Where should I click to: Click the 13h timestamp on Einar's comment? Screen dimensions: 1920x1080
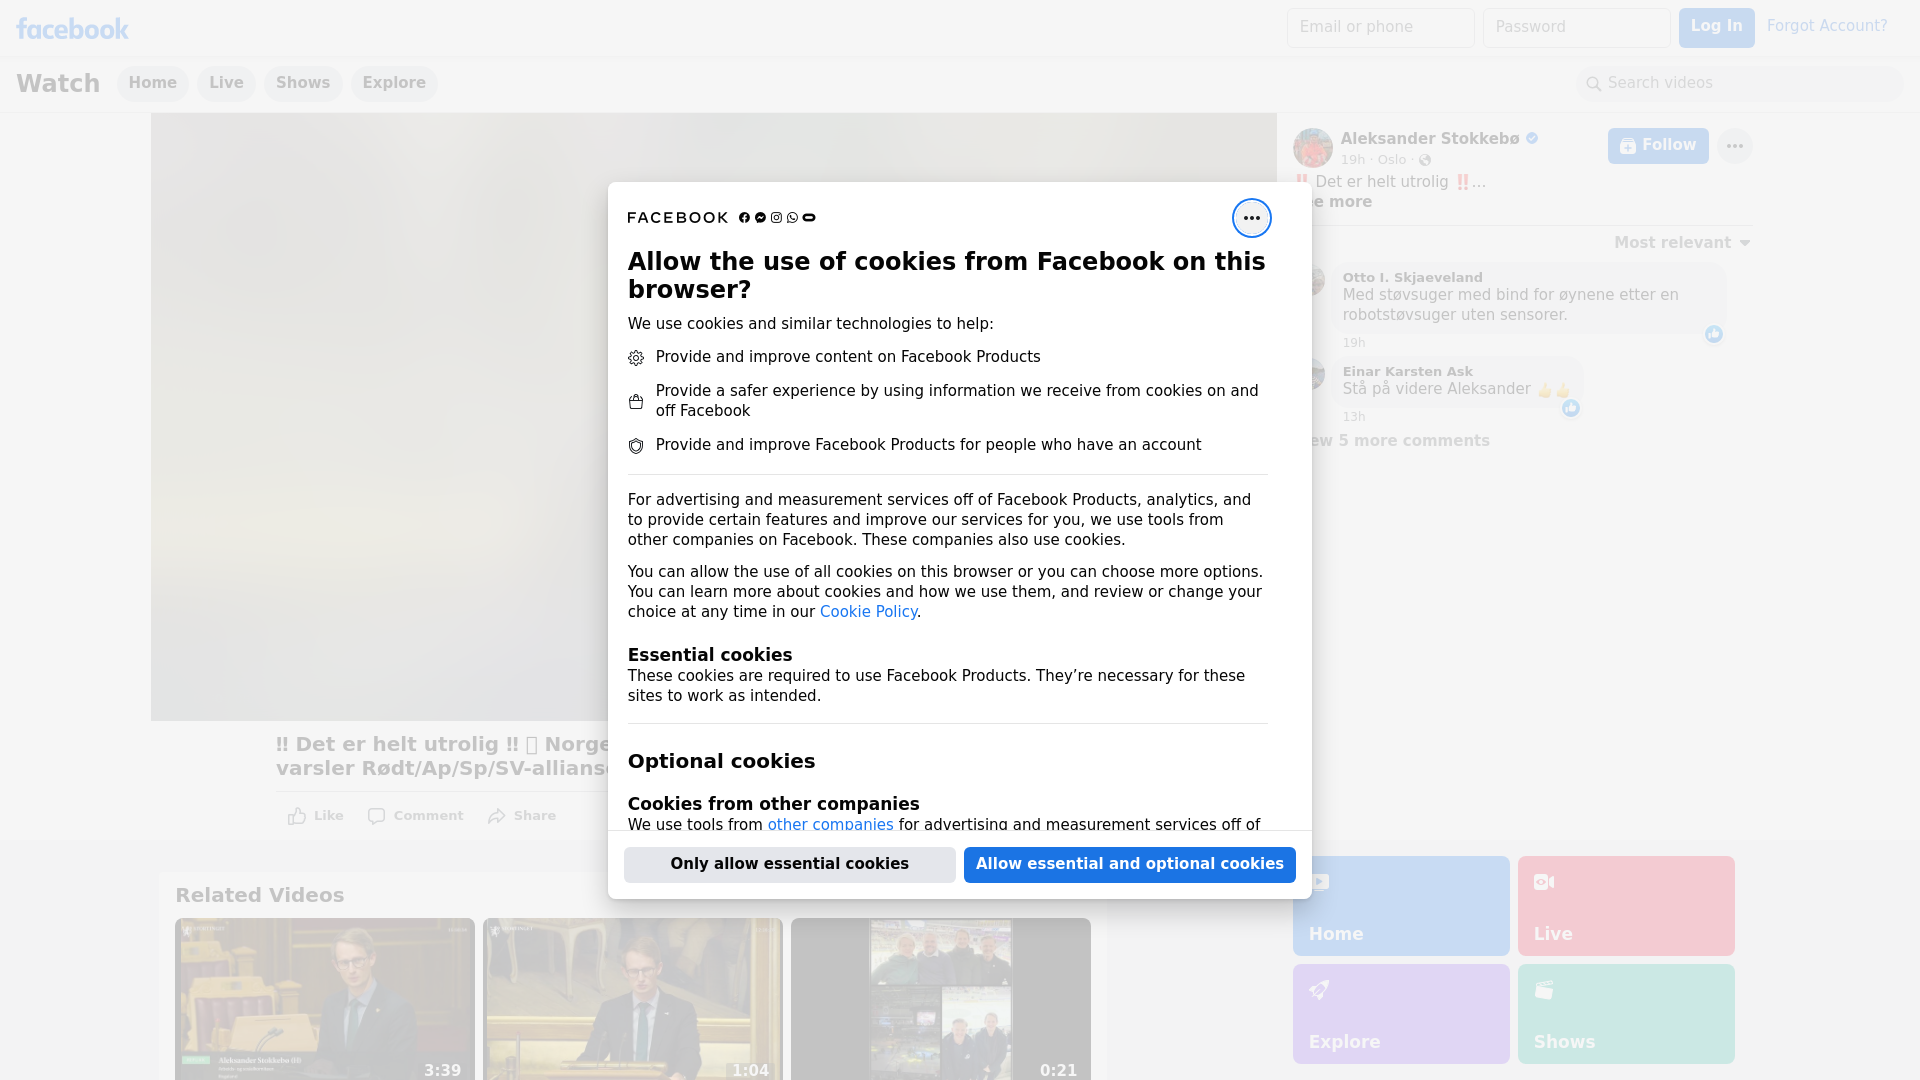coord(1354,417)
